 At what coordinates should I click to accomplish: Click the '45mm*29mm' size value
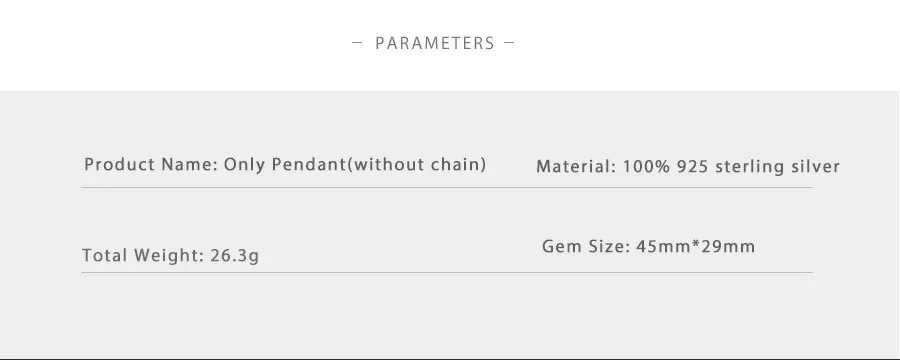tap(696, 247)
